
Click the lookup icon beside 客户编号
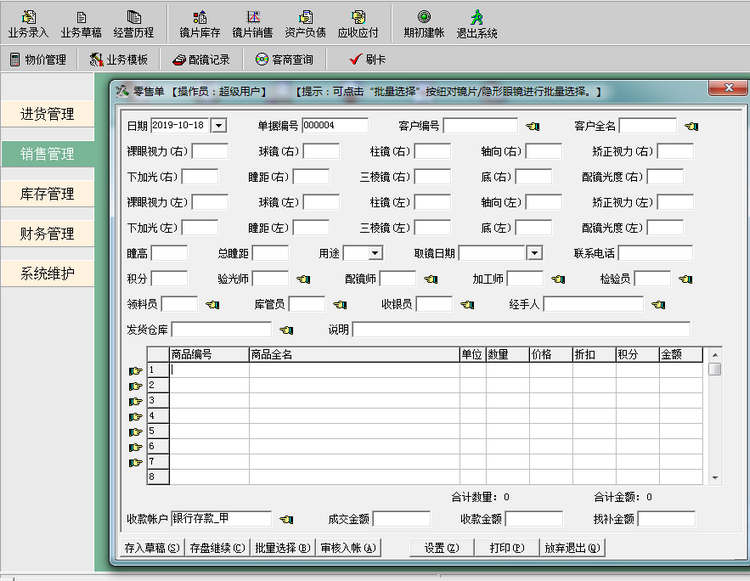533,126
